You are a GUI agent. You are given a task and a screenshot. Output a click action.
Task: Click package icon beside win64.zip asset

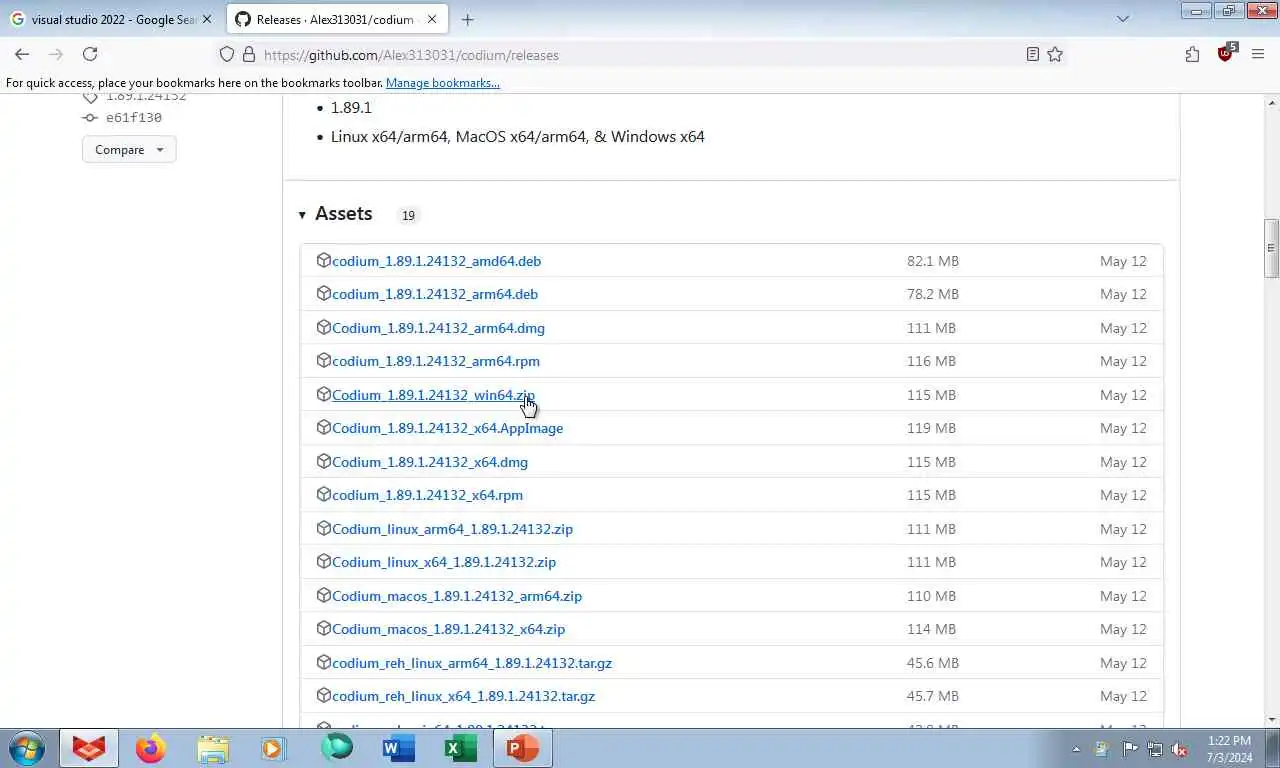(323, 394)
